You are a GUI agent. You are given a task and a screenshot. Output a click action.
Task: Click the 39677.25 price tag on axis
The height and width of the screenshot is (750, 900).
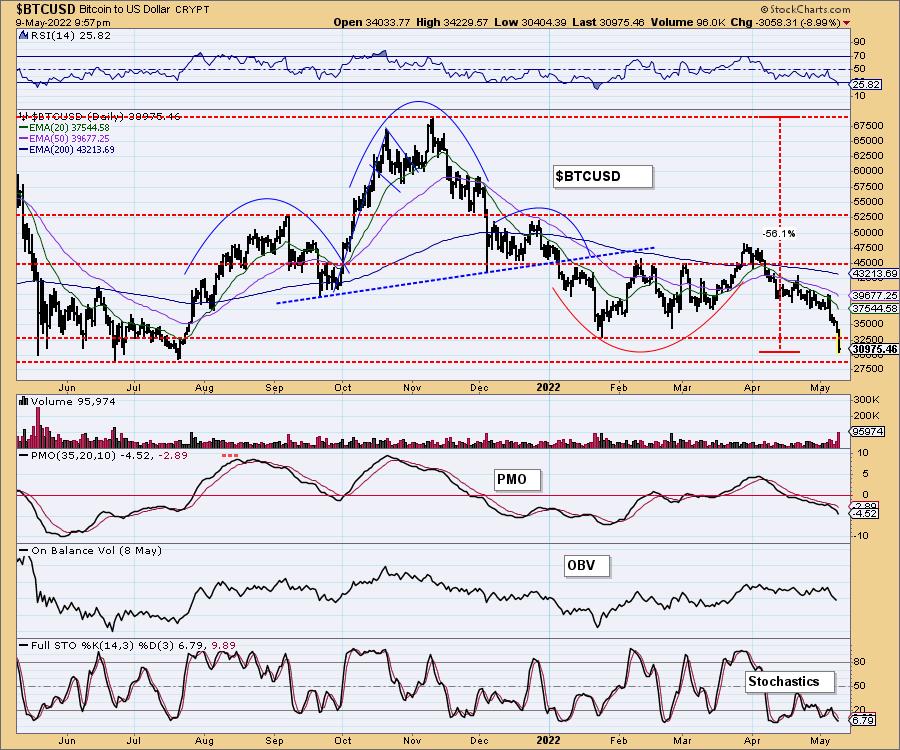(x=875, y=295)
